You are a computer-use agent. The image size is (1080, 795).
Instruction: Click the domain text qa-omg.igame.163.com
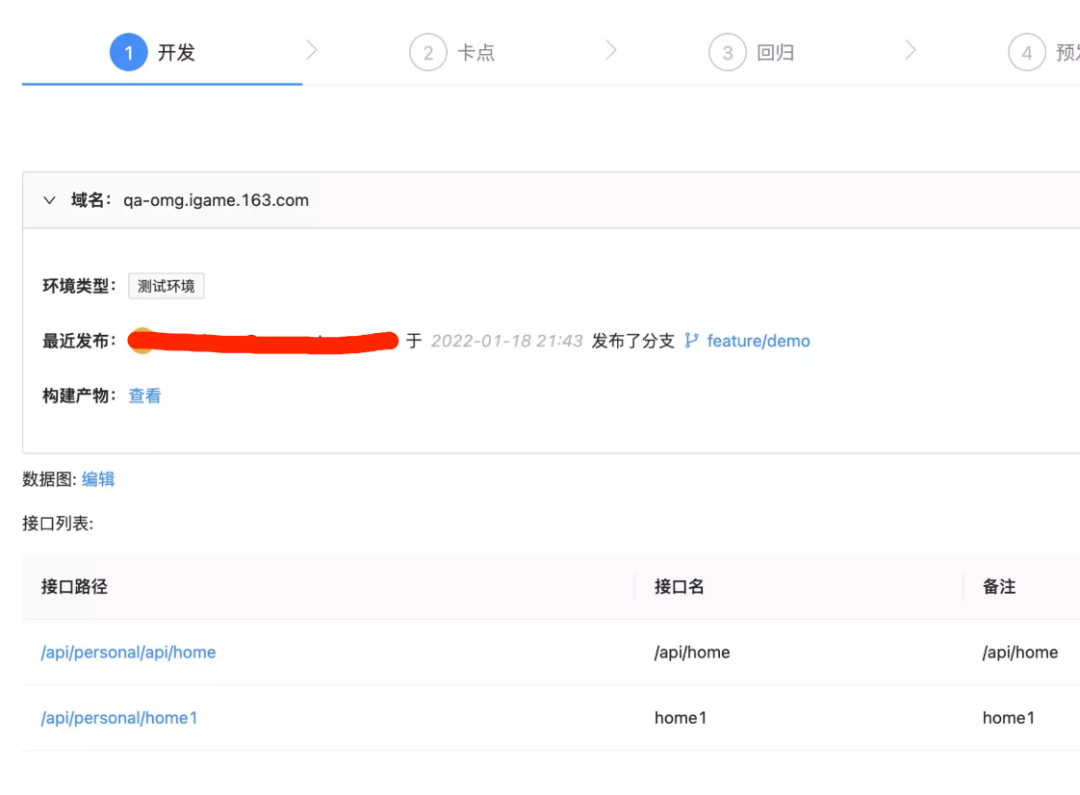pos(216,200)
